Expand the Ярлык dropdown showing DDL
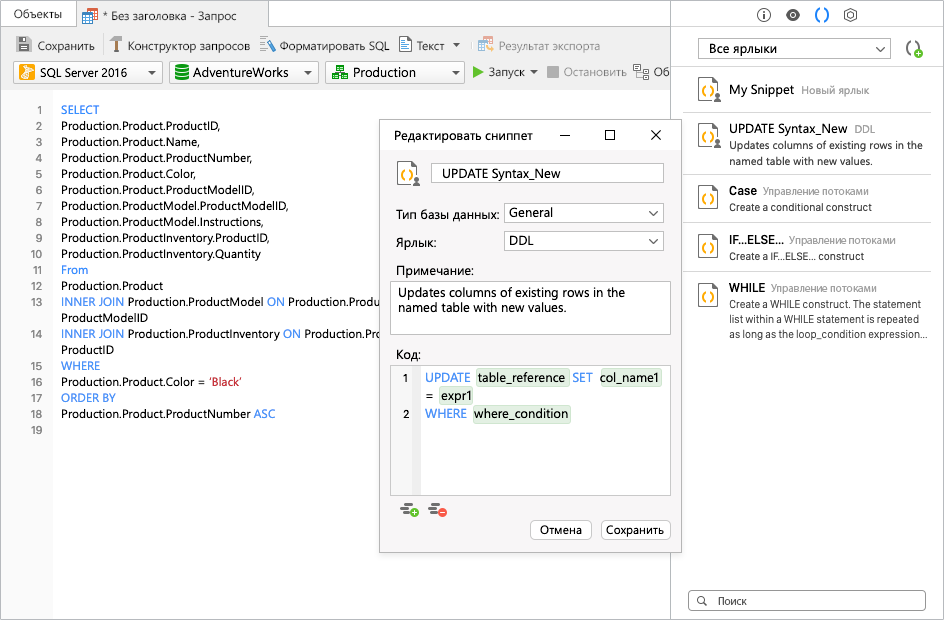The image size is (944, 620). pyautogui.click(x=583, y=241)
